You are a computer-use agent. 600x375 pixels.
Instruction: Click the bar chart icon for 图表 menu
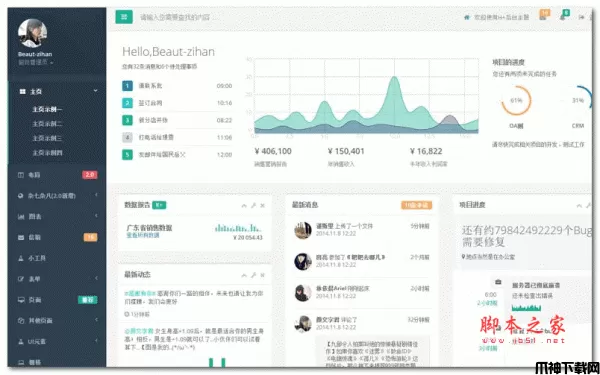coord(21,217)
